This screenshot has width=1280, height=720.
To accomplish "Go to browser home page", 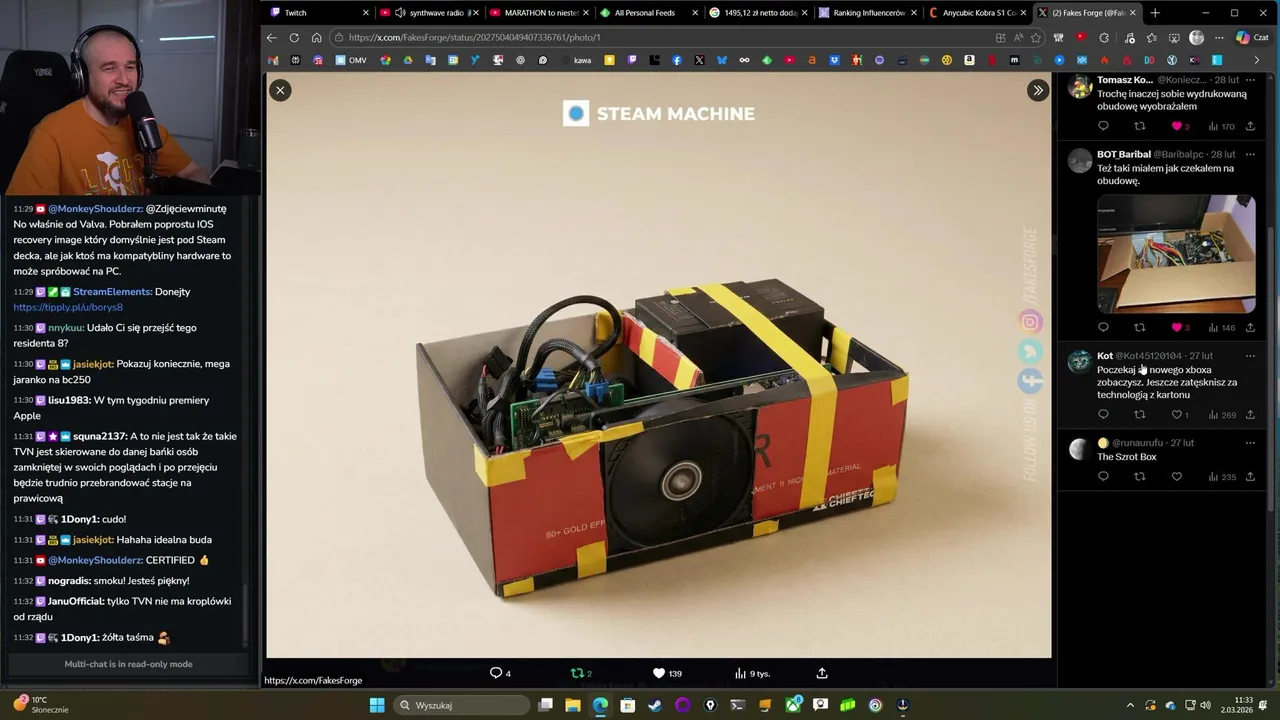I will [316, 37].
